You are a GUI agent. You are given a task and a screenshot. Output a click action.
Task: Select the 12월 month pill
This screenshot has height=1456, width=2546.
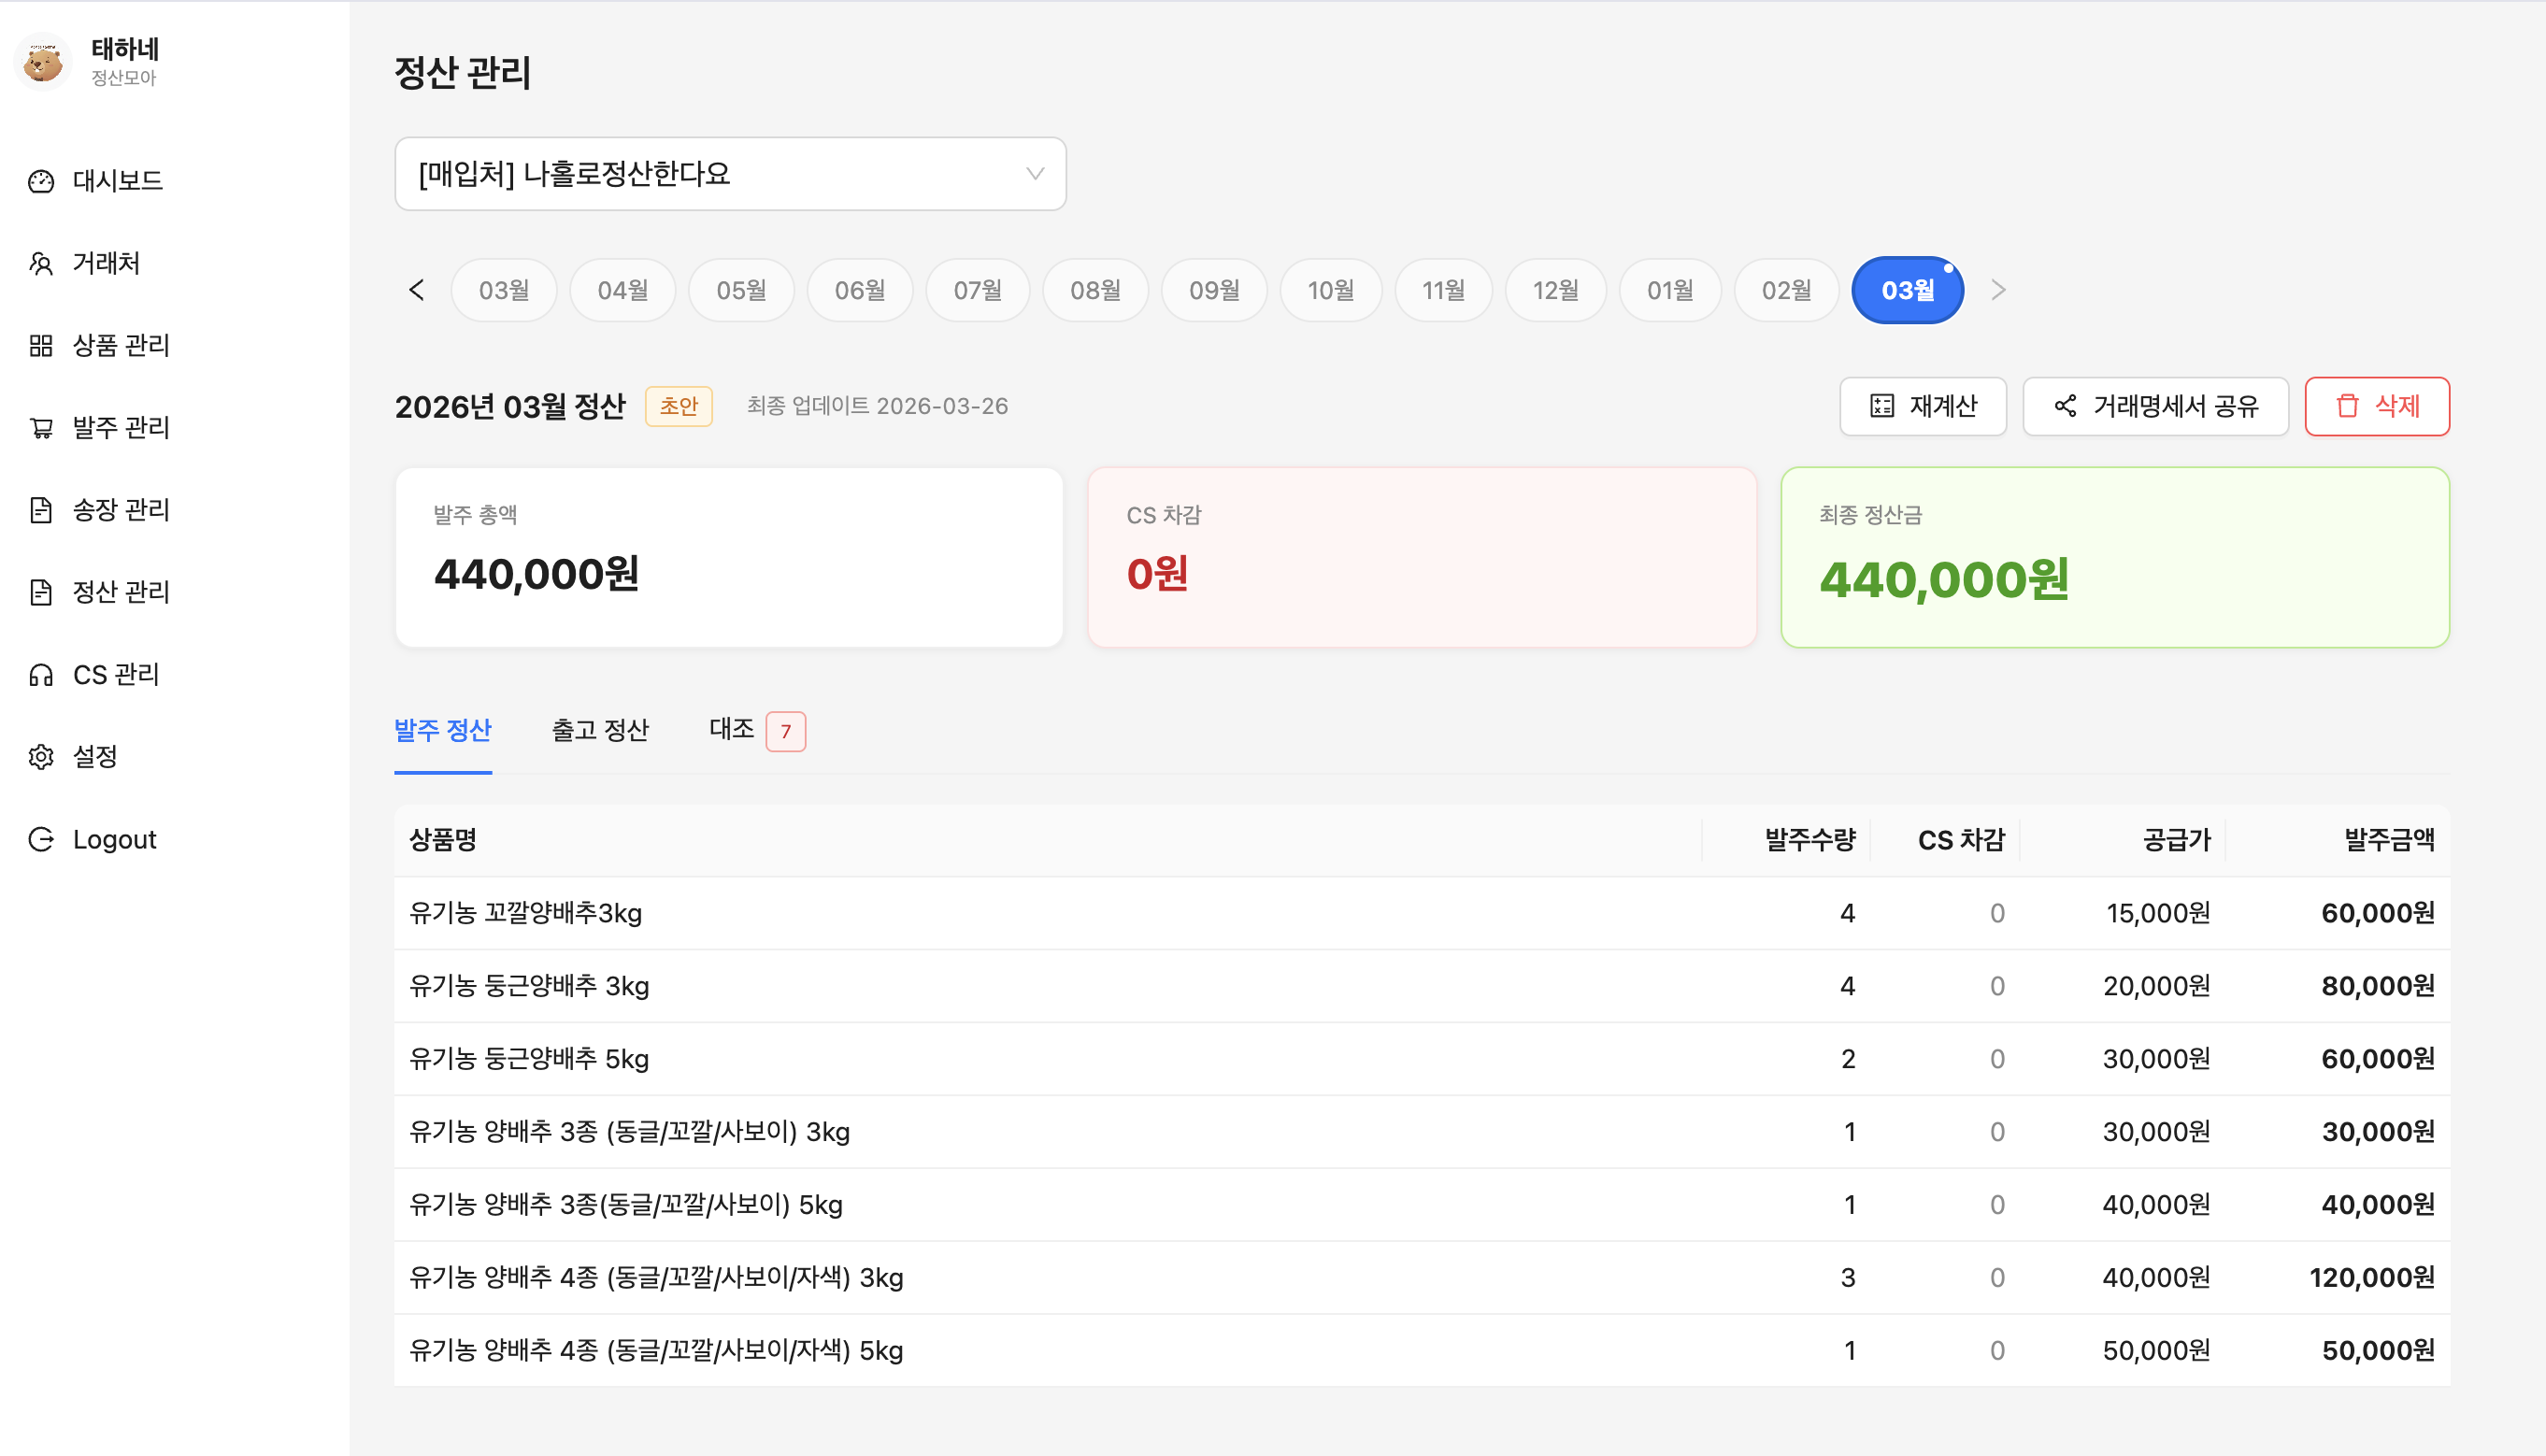[1555, 290]
